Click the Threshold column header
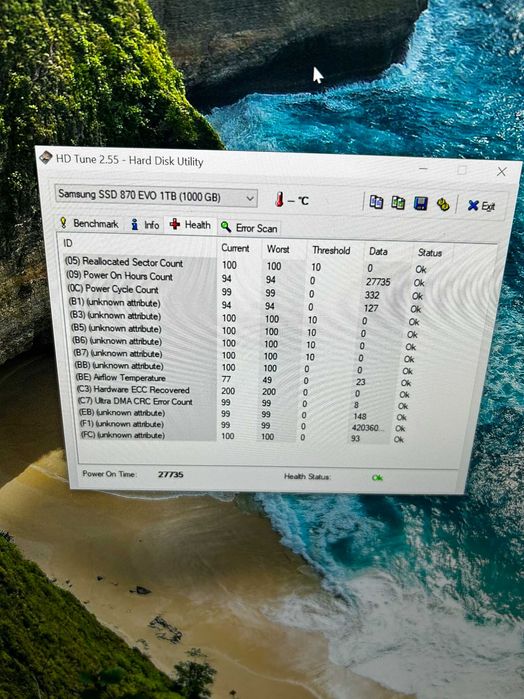The width and height of the screenshot is (524, 699). coord(331,251)
